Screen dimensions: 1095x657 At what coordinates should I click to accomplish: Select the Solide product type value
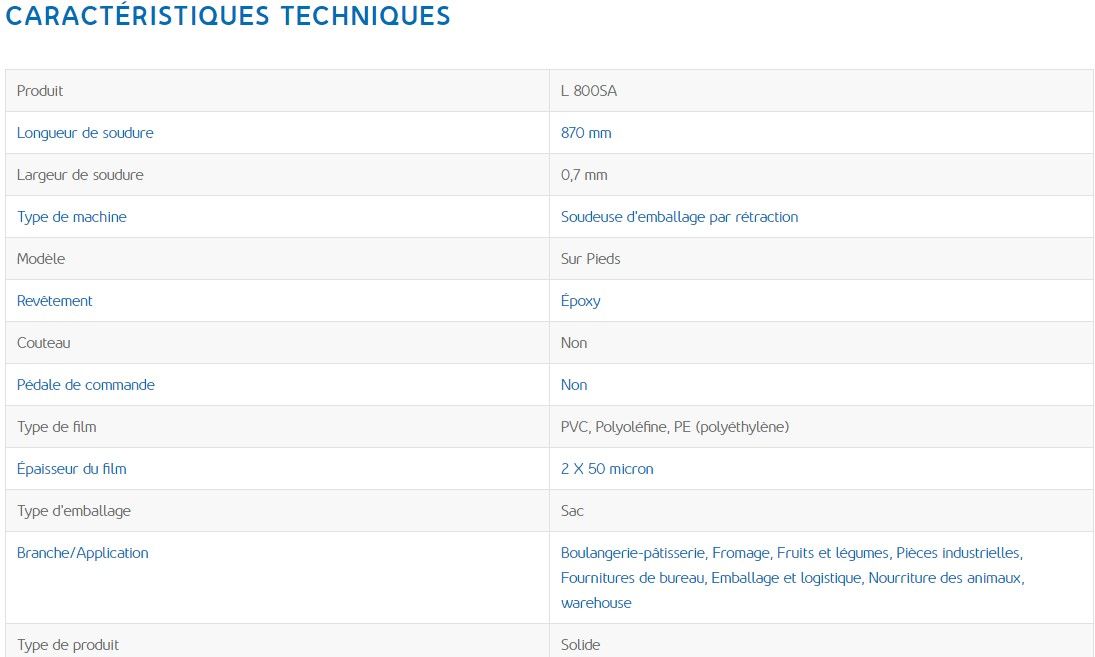point(580,645)
